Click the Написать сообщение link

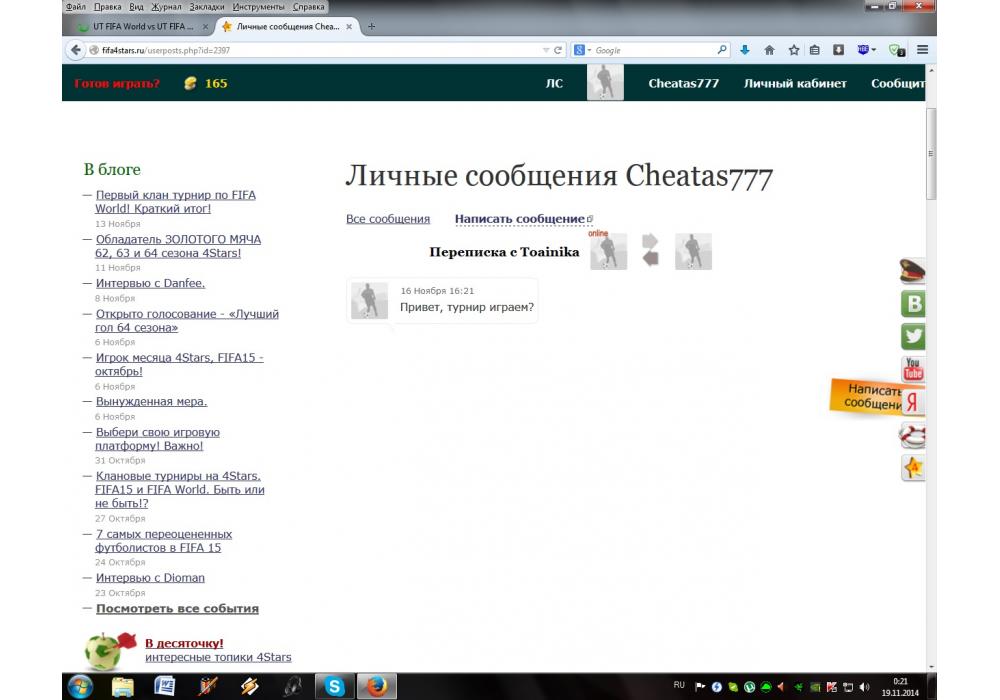[x=519, y=219]
